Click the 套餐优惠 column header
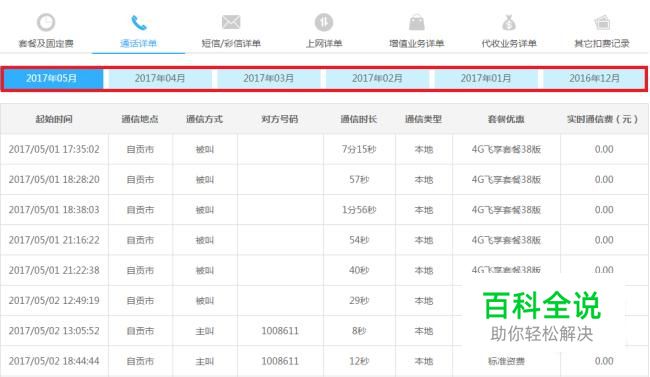650x377 pixels. pos(506,119)
